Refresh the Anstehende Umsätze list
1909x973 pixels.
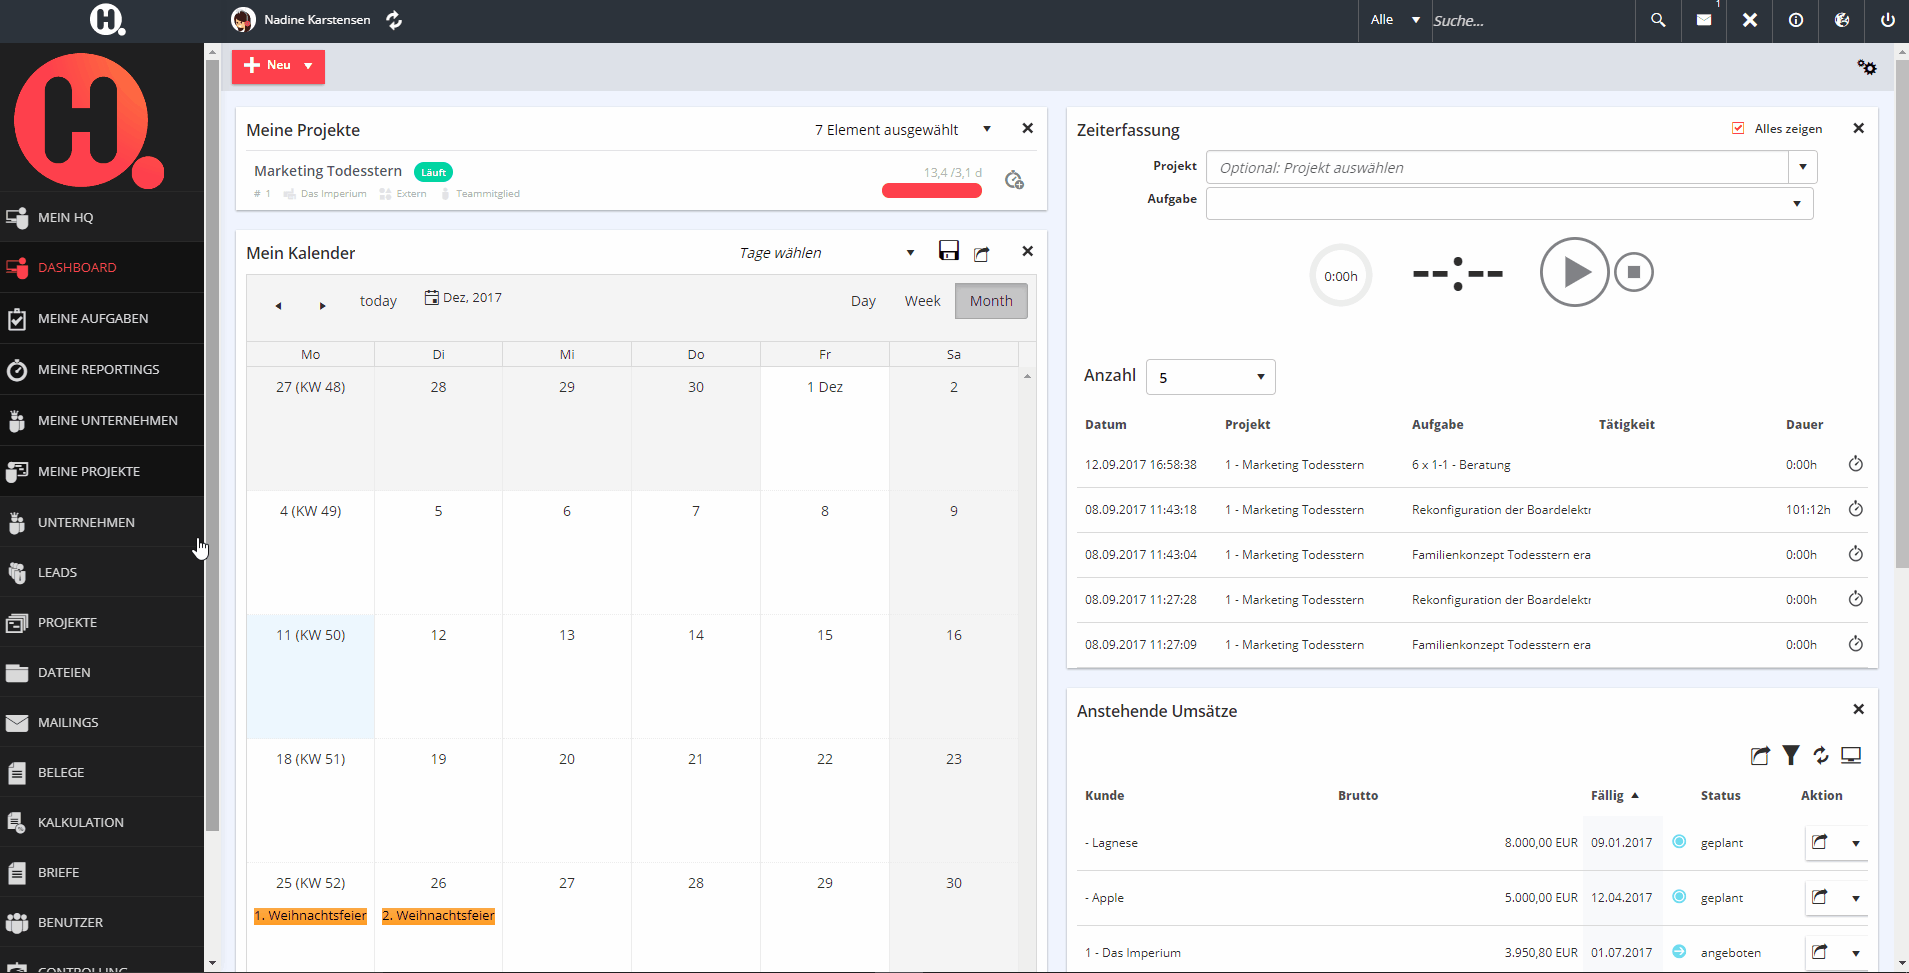click(1821, 756)
